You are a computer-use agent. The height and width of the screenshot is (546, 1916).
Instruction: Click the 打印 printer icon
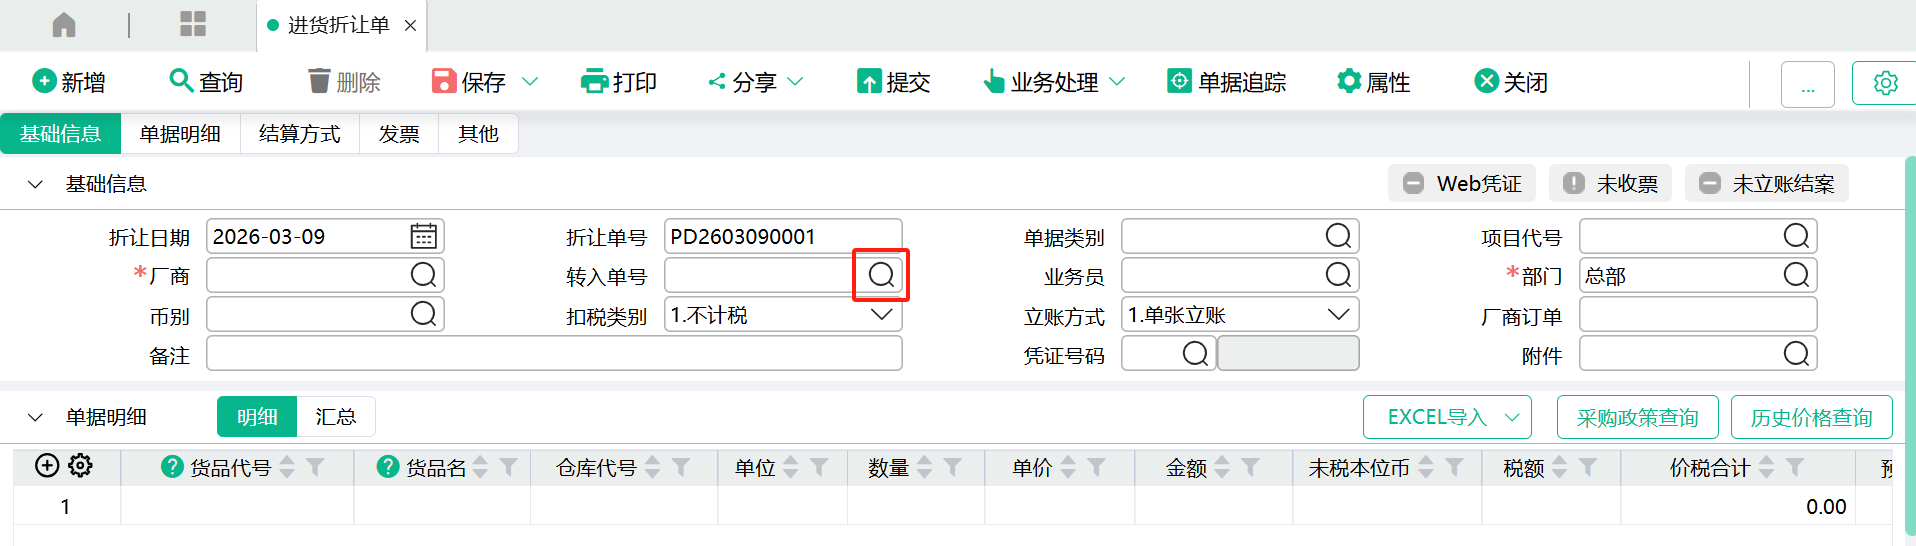click(x=594, y=81)
